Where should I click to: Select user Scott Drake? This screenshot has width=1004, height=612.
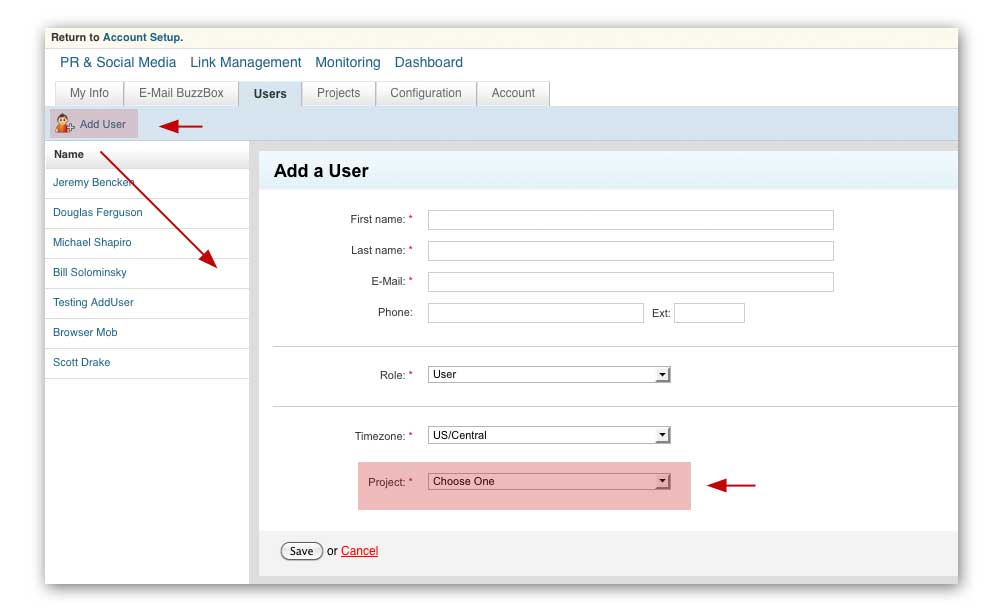pos(81,362)
